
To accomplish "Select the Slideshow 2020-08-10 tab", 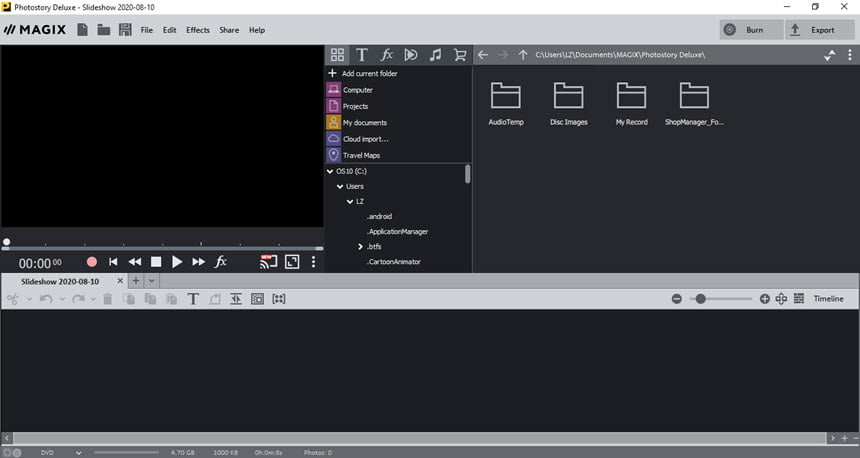I will pos(60,281).
